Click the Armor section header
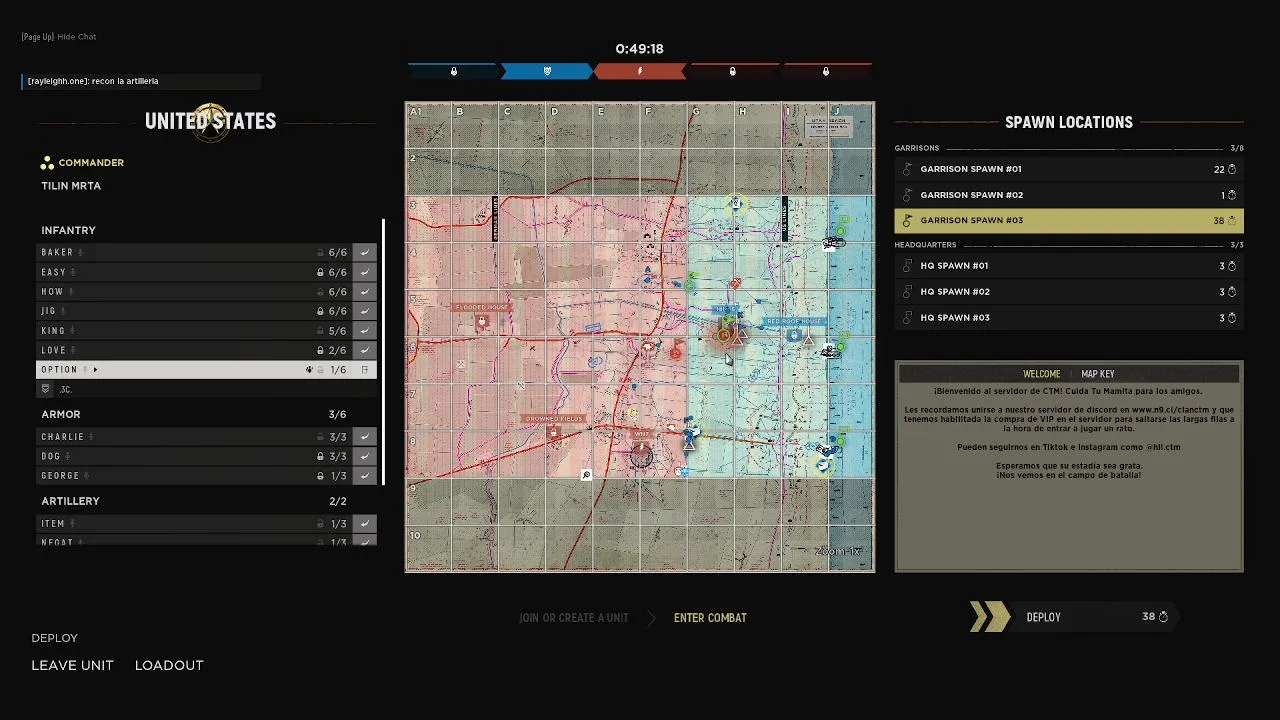Viewport: 1280px width, 720px height. [x=61, y=414]
